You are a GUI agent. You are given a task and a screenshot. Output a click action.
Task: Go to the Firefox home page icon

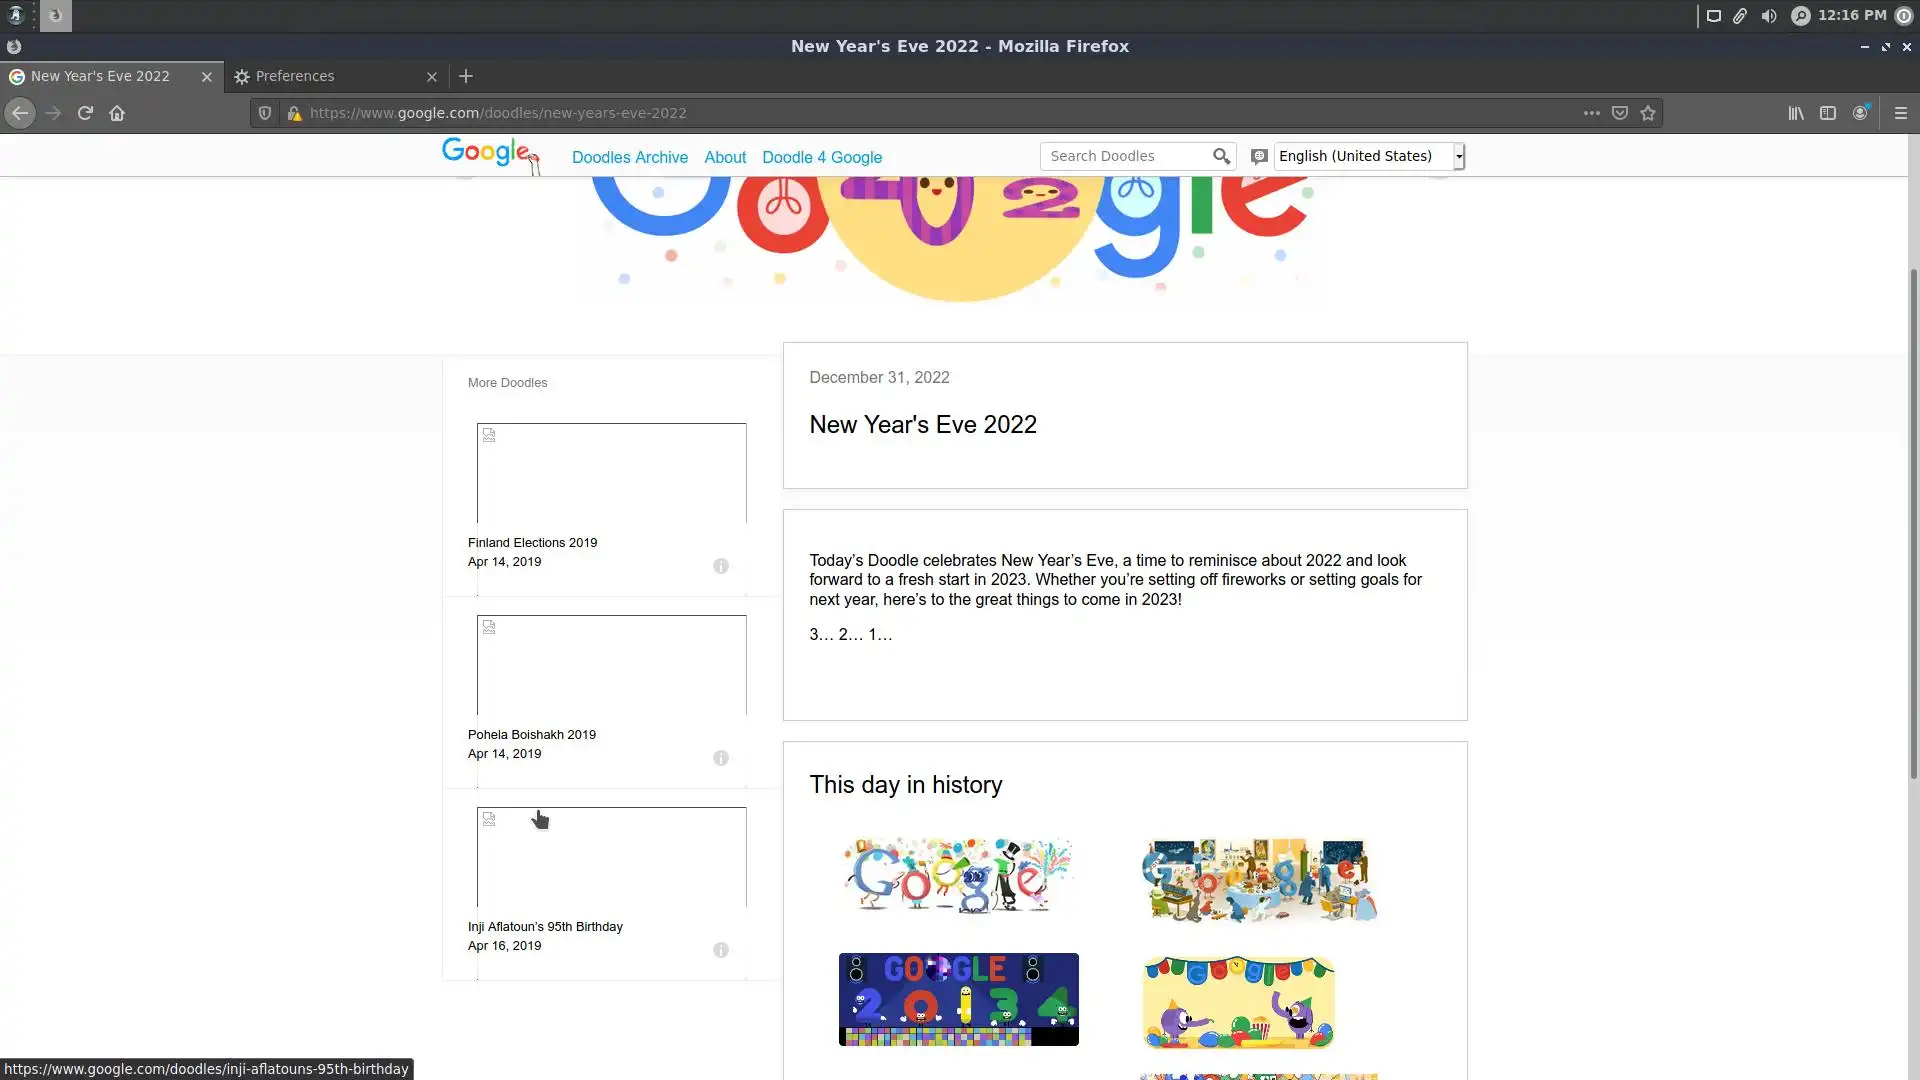coord(117,113)
